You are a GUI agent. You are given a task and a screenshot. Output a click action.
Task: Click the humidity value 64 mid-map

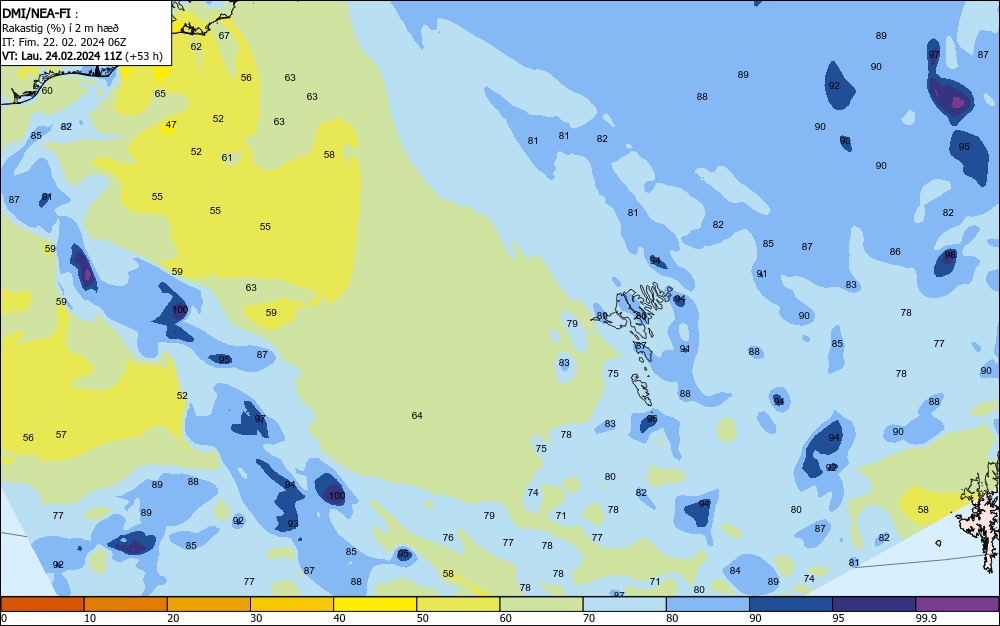coord(417,416)
